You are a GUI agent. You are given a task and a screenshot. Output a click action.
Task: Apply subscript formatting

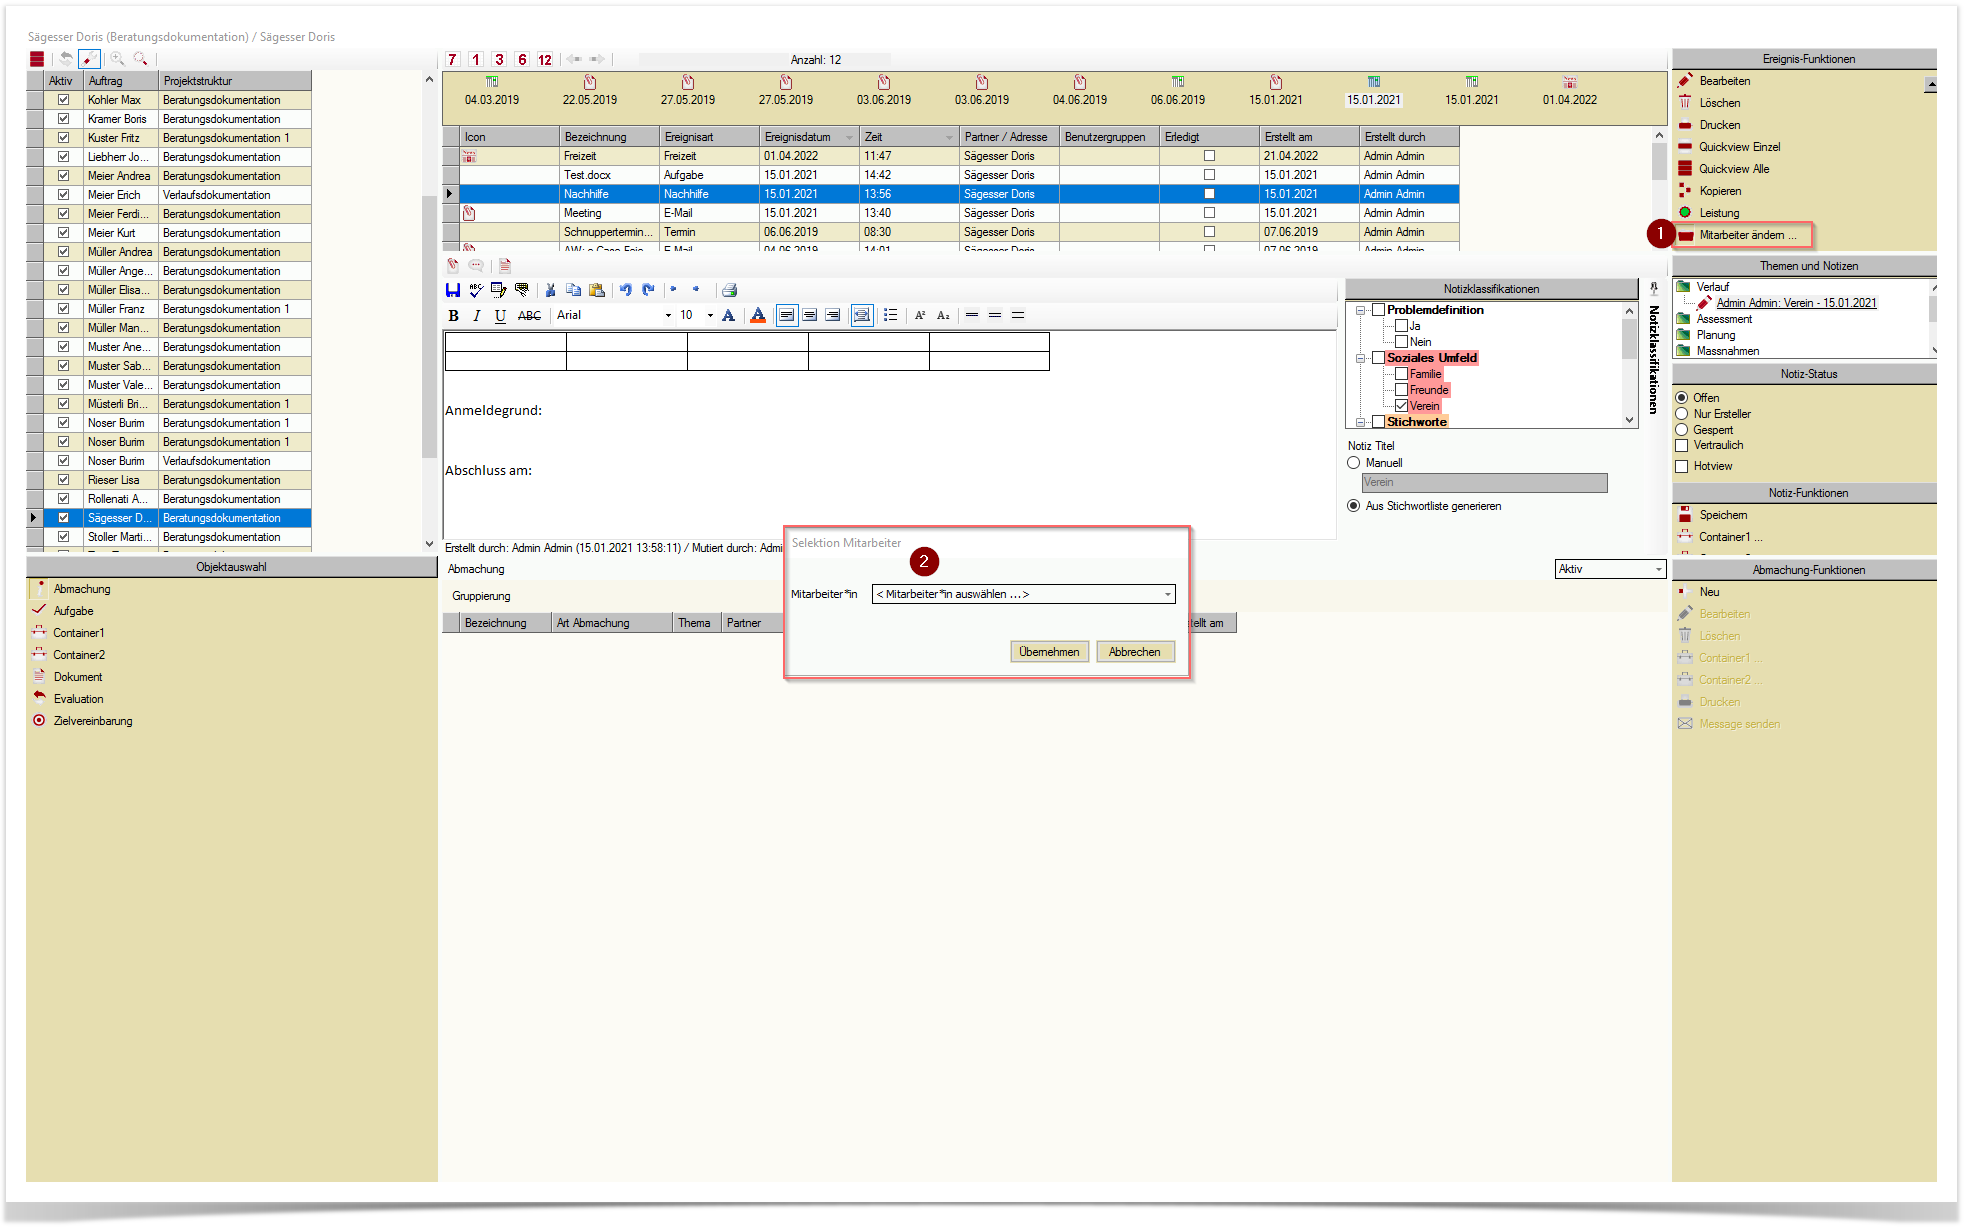pyautogui.click(x=943, y=316)
